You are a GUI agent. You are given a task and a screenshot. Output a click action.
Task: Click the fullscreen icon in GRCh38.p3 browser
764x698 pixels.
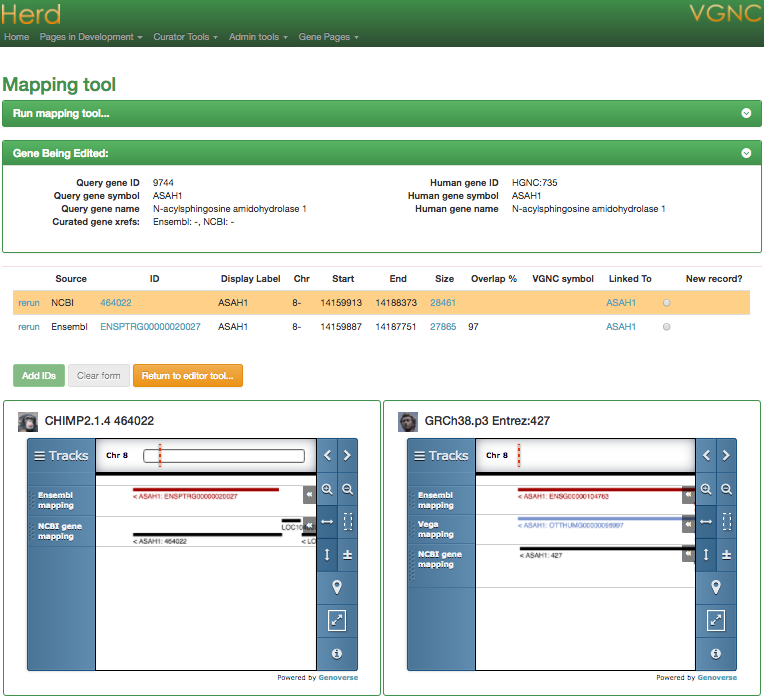pos(716,620)
